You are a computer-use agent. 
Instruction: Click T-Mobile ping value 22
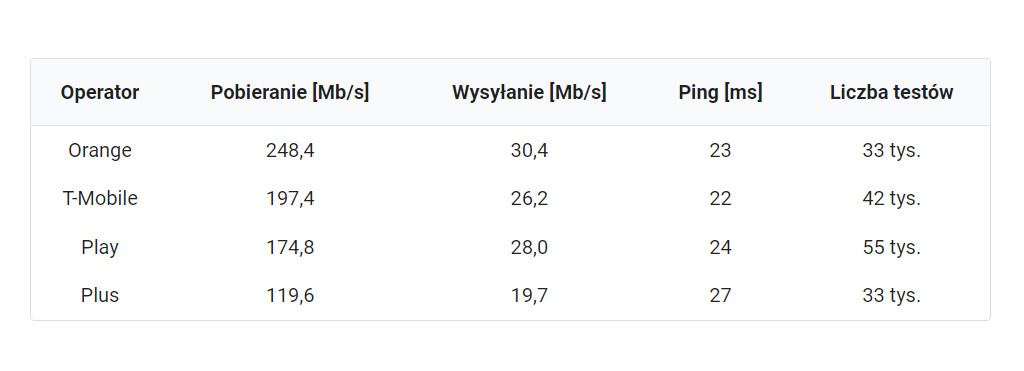coord(720,199)
